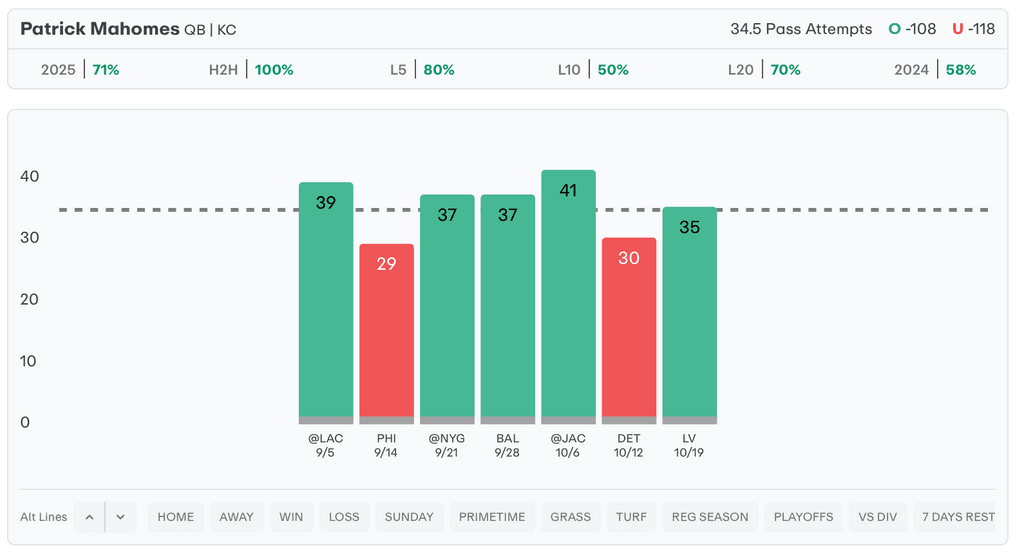
Task: Apply the VS DIV filter
Action: [x=878, y=517]
